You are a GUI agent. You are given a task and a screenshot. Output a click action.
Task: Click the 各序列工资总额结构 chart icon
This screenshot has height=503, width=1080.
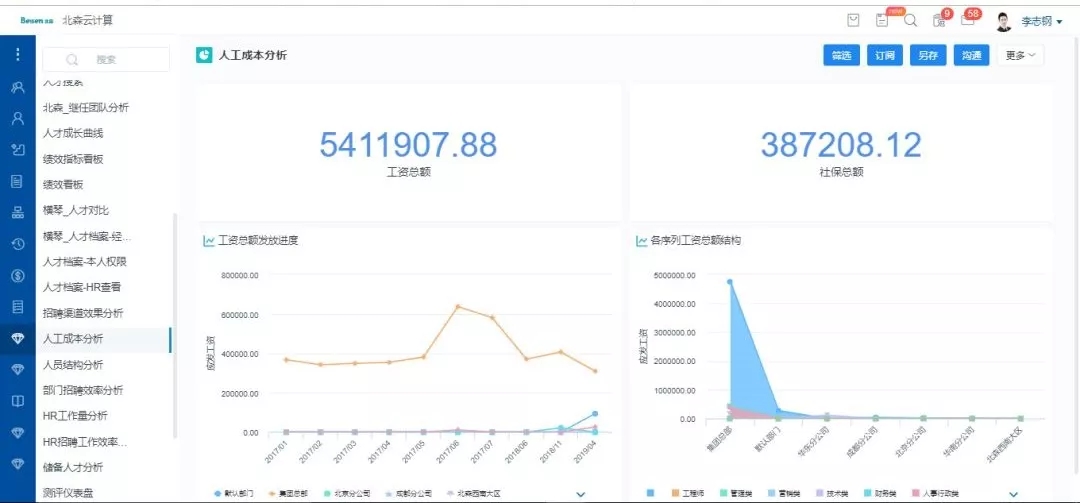click(x=641, y=241)
